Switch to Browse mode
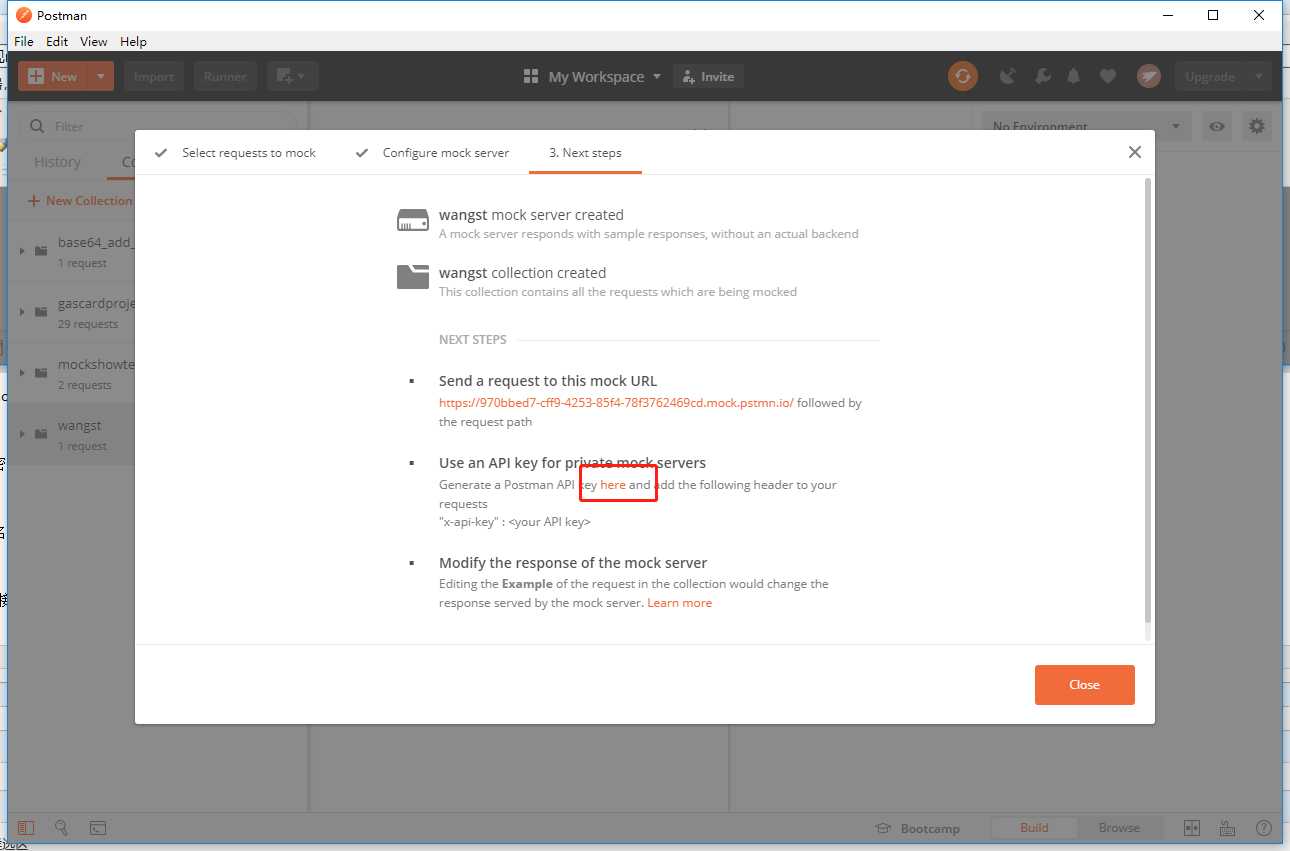Image resolution: width=1290 pixels, height=851 pixels. [1119, 828]
